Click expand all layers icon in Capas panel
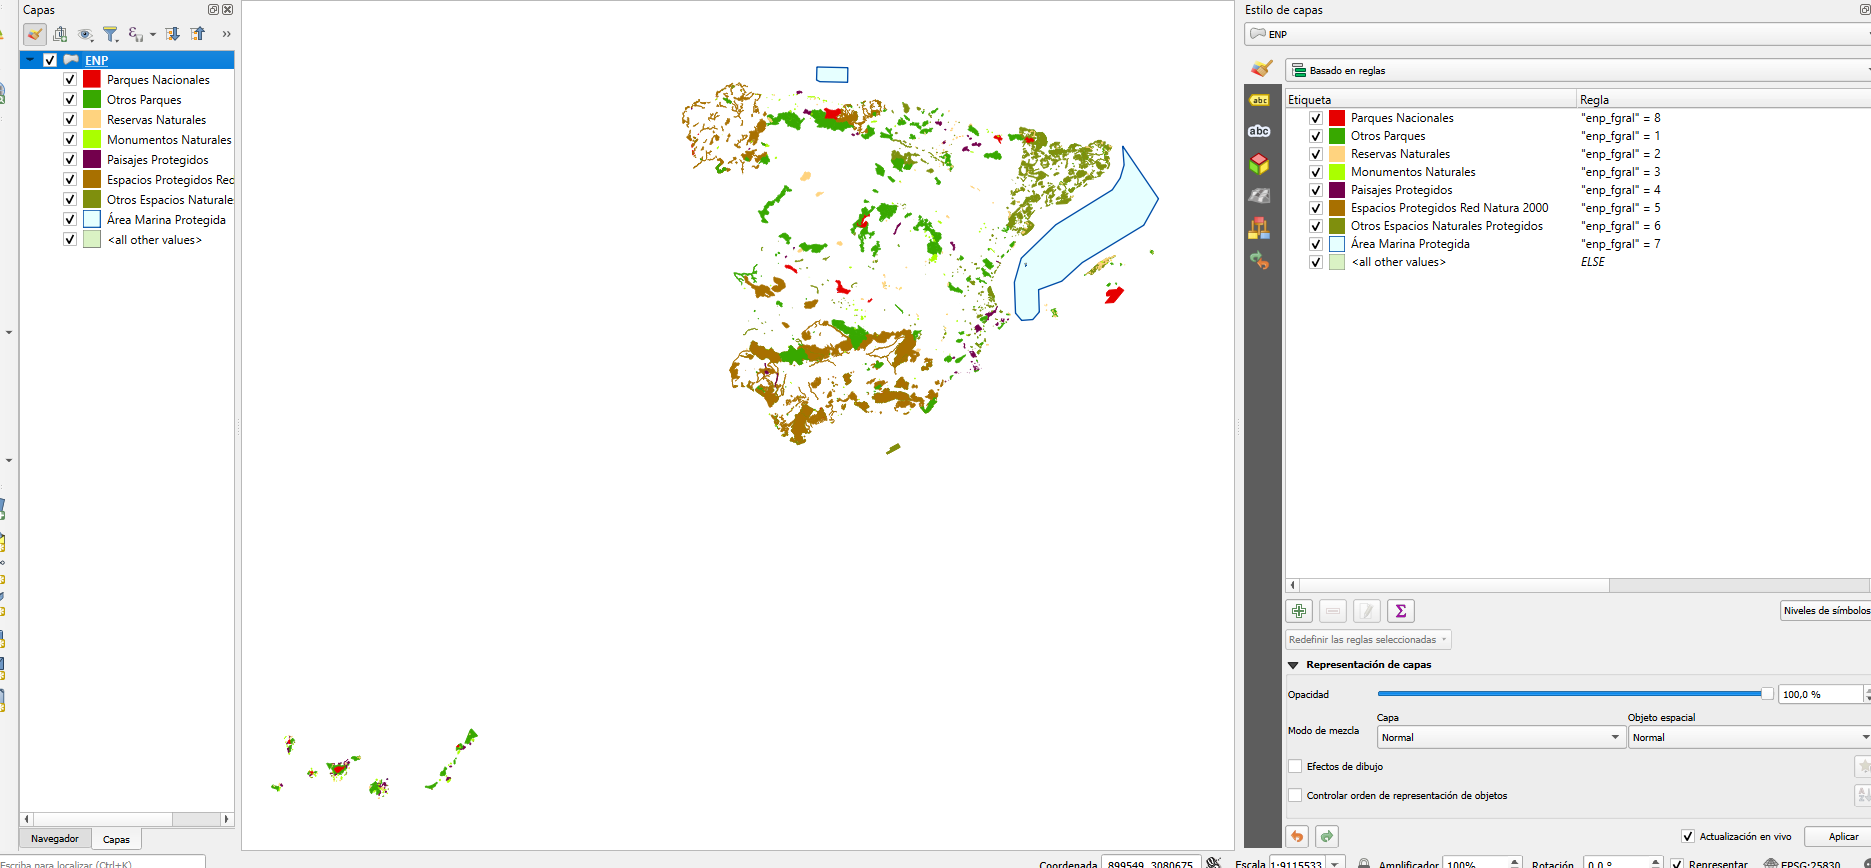The width and height of the screenshot is (1871, 868). tap(172, 34)
